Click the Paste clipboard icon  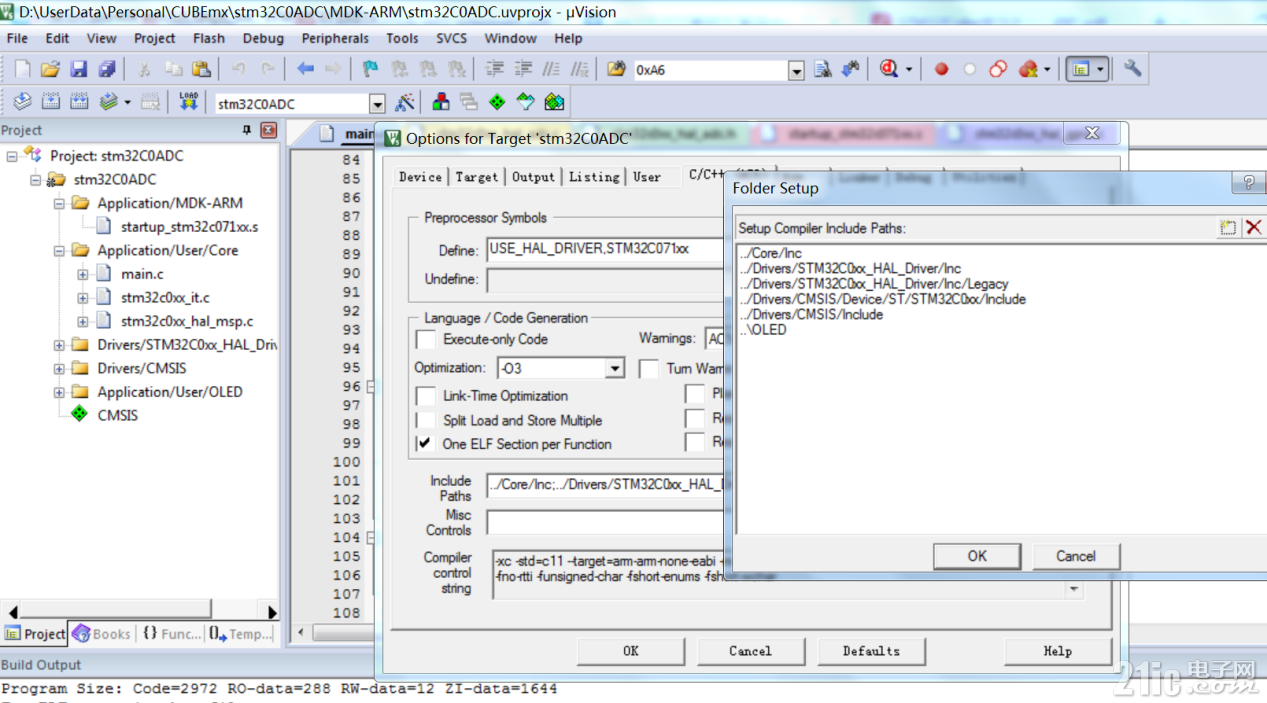pyautogui.click(x=202, y=69)
